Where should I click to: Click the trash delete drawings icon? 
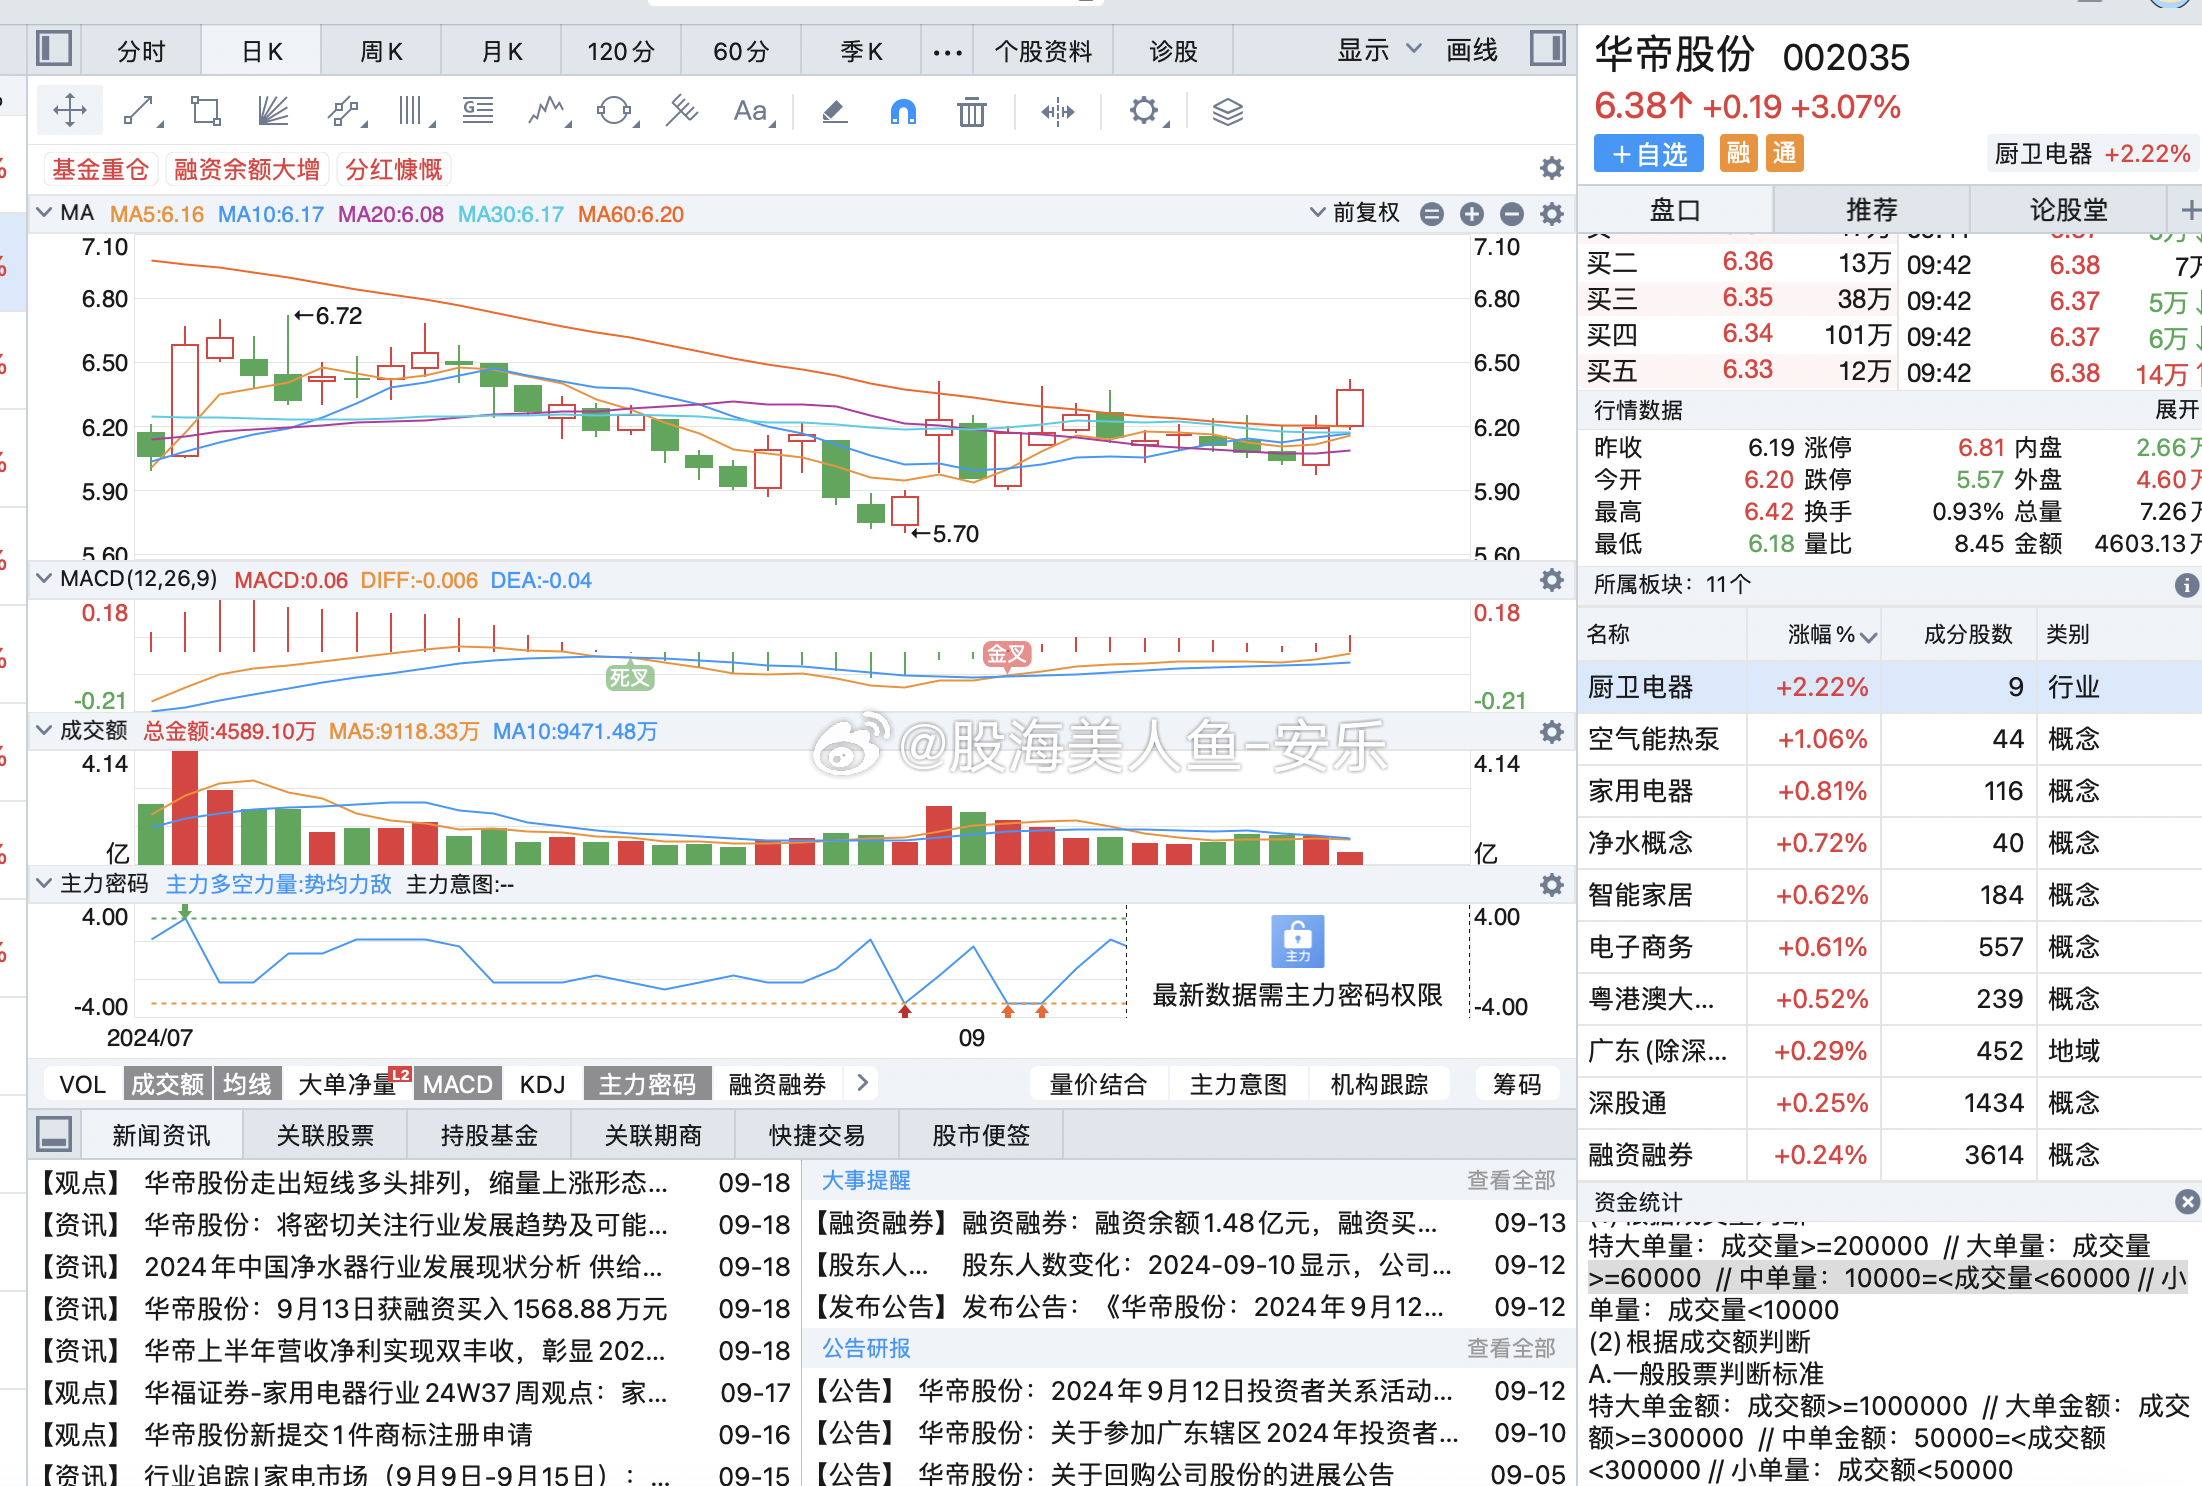tap(971, 111)
